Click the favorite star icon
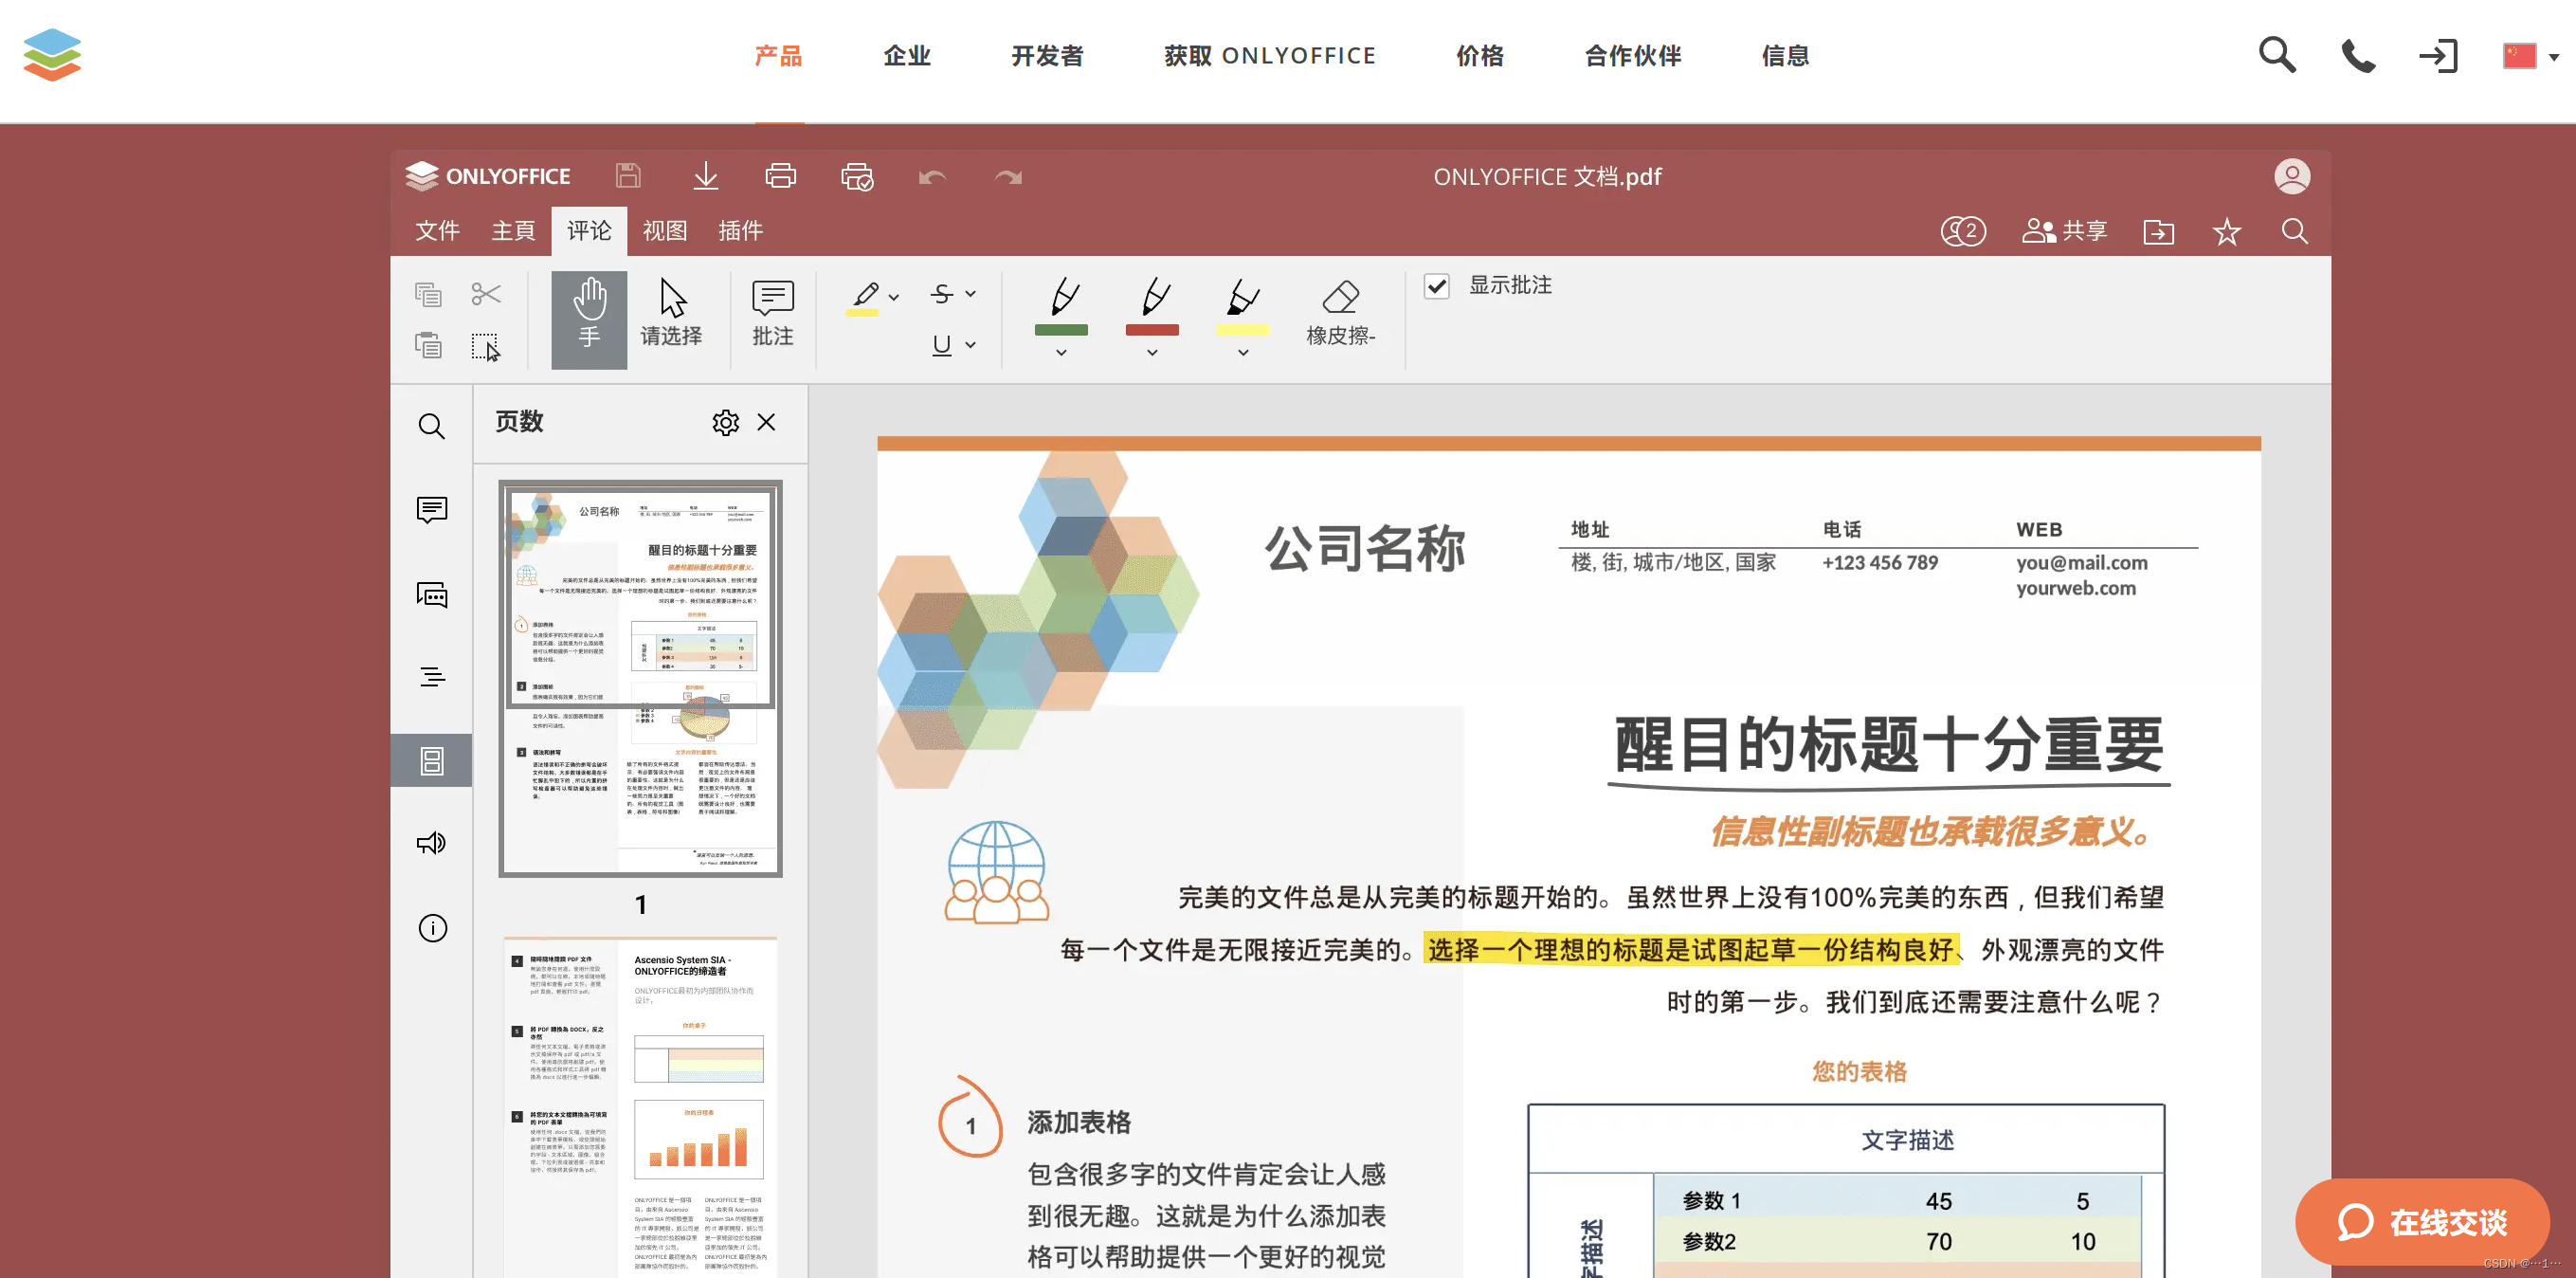2576x1278 pixels. click(2226, 232)
